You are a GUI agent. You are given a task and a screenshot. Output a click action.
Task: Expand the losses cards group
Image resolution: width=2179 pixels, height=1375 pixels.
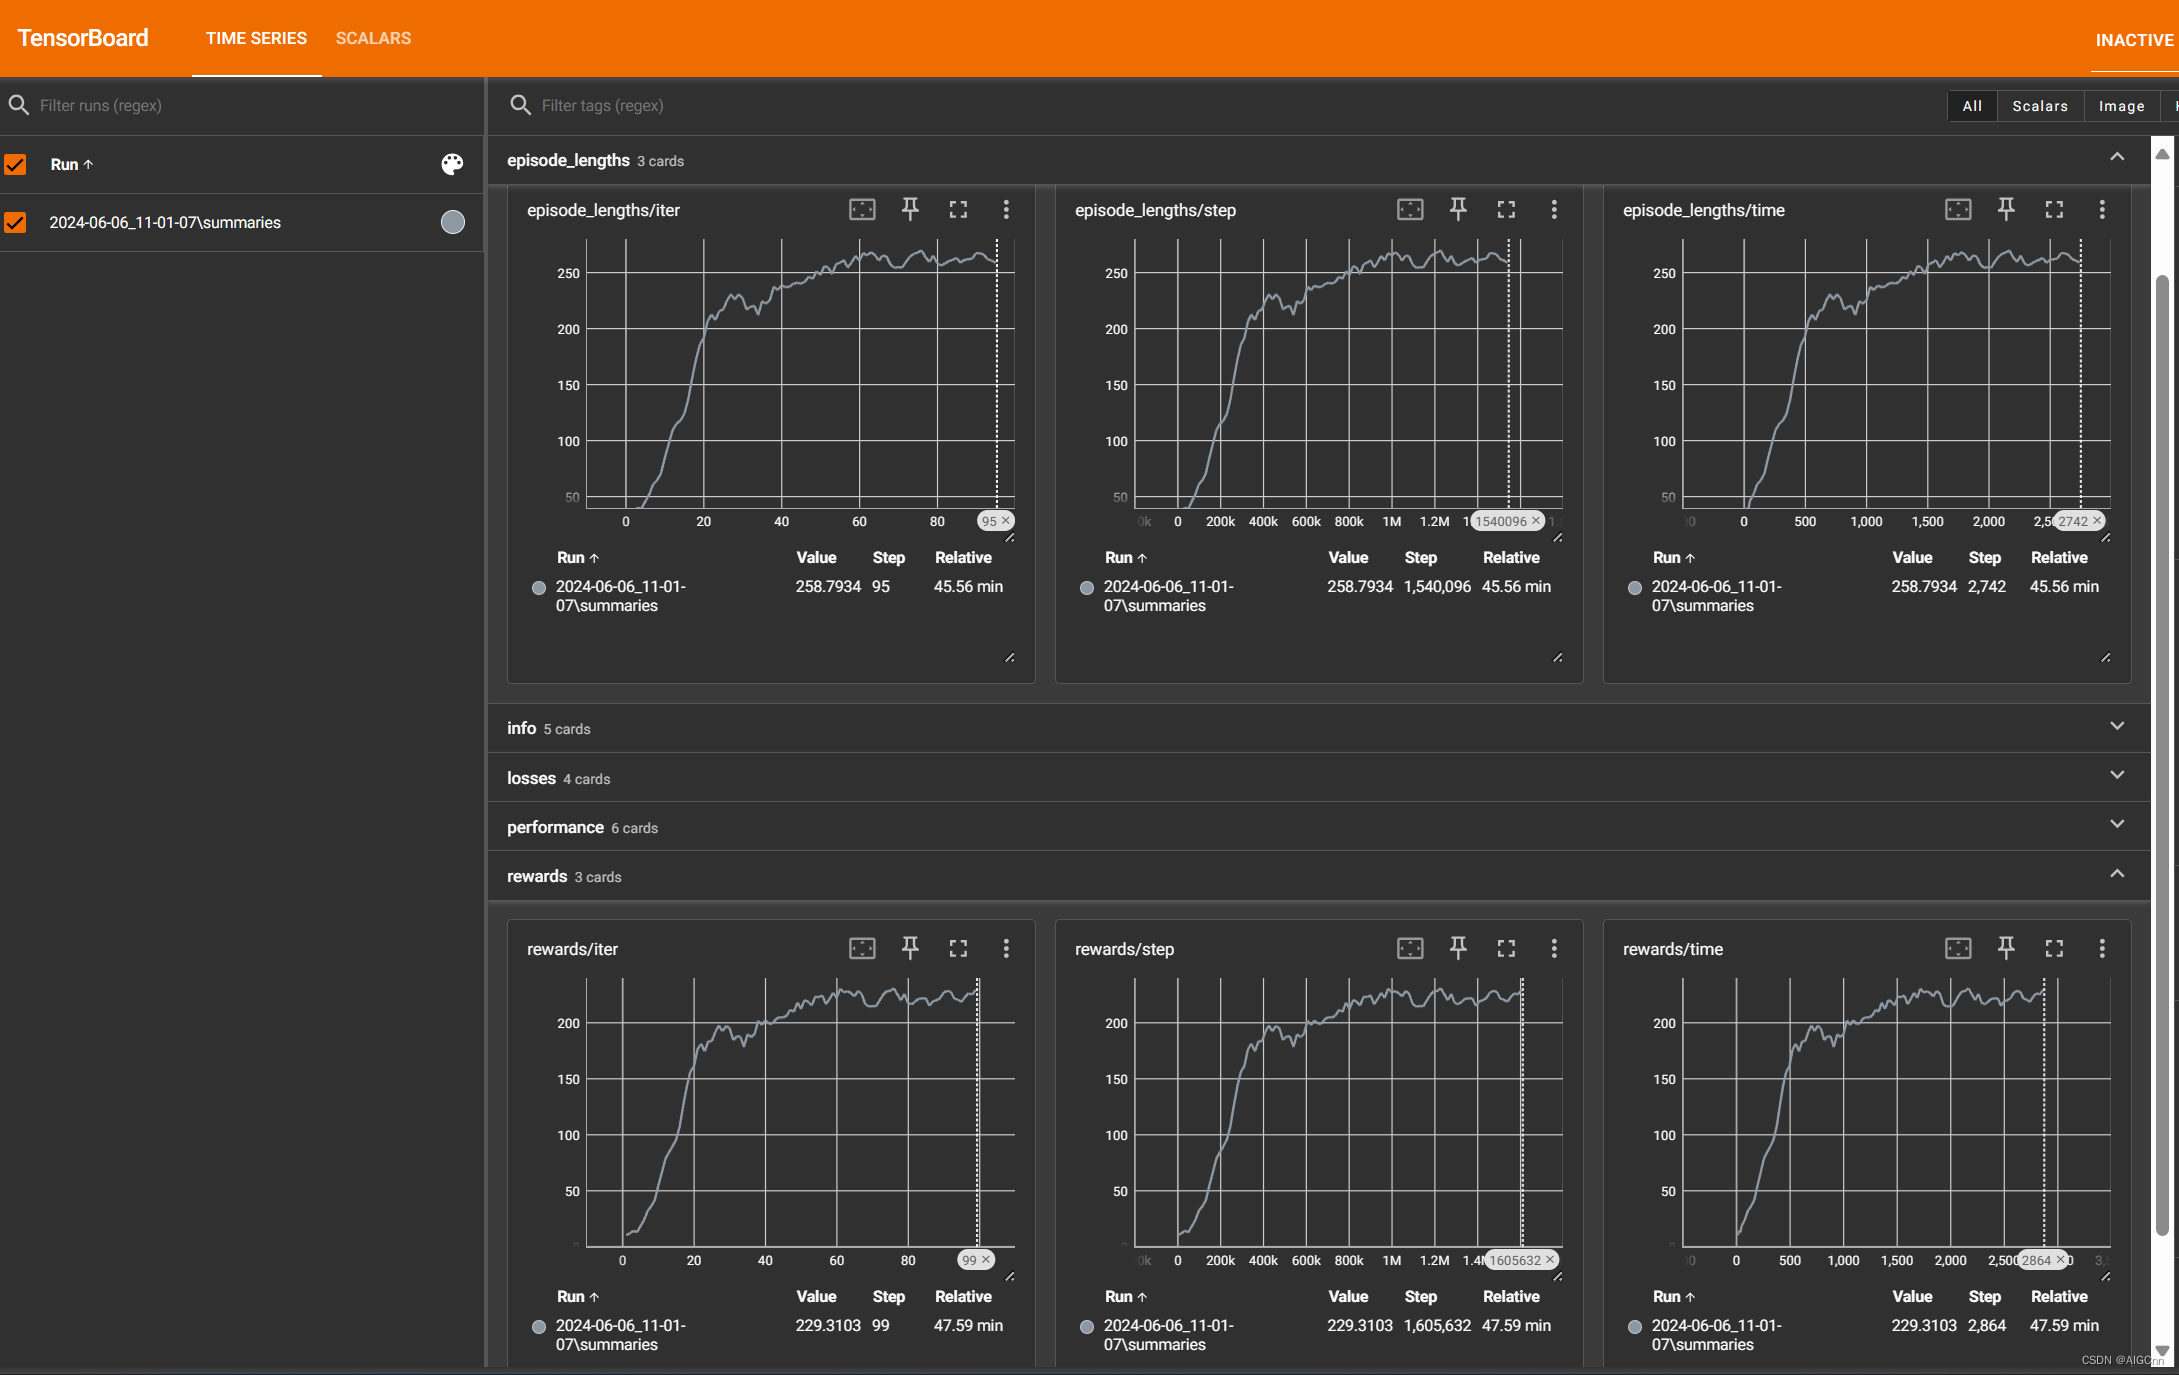coord(2117,776)
